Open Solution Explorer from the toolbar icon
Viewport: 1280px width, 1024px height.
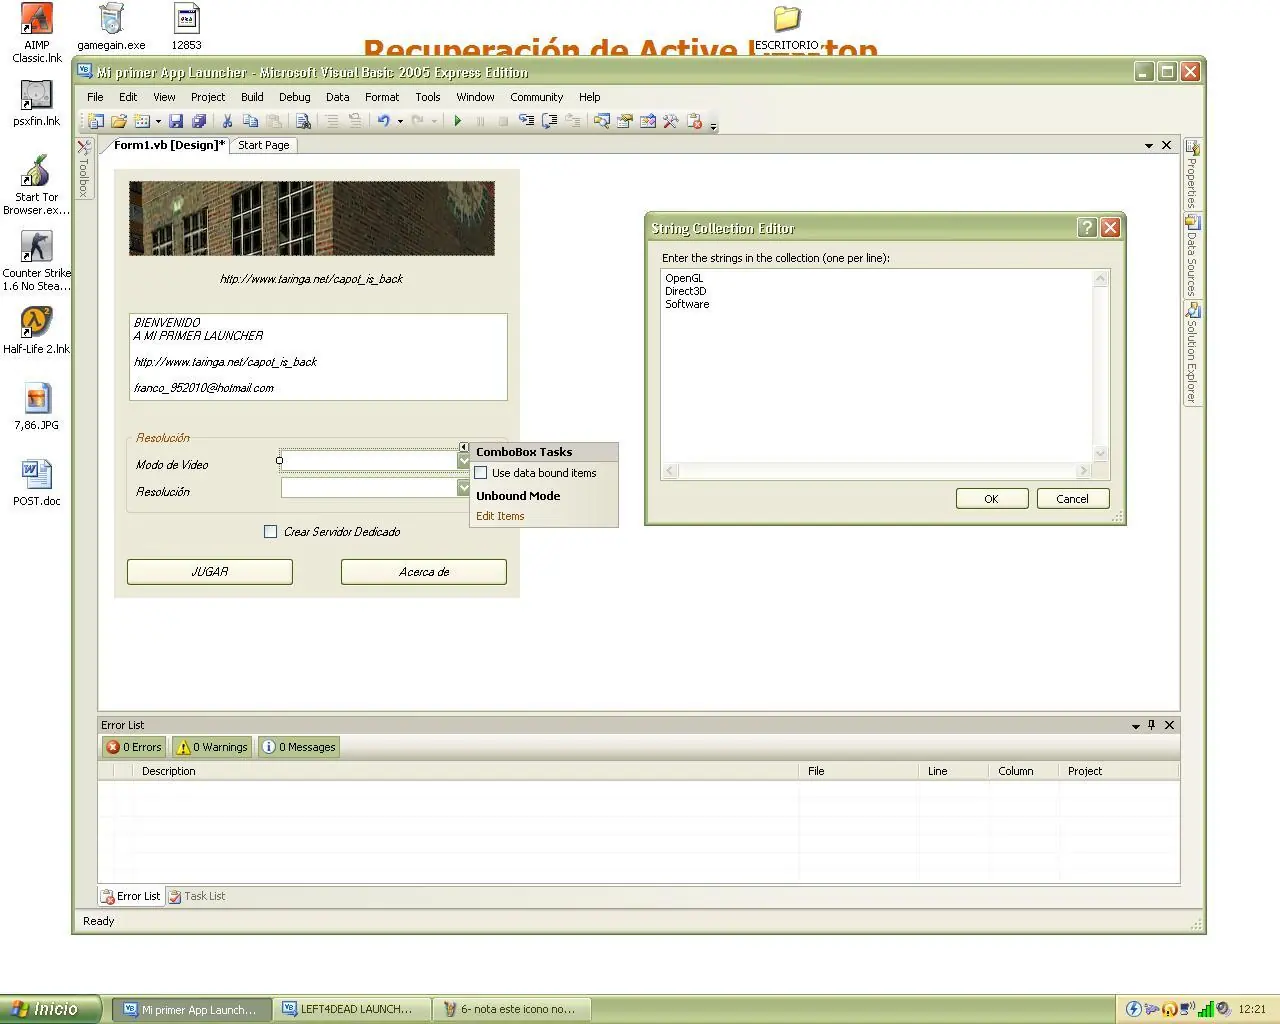pyautogui.click(x=601, y=121)
